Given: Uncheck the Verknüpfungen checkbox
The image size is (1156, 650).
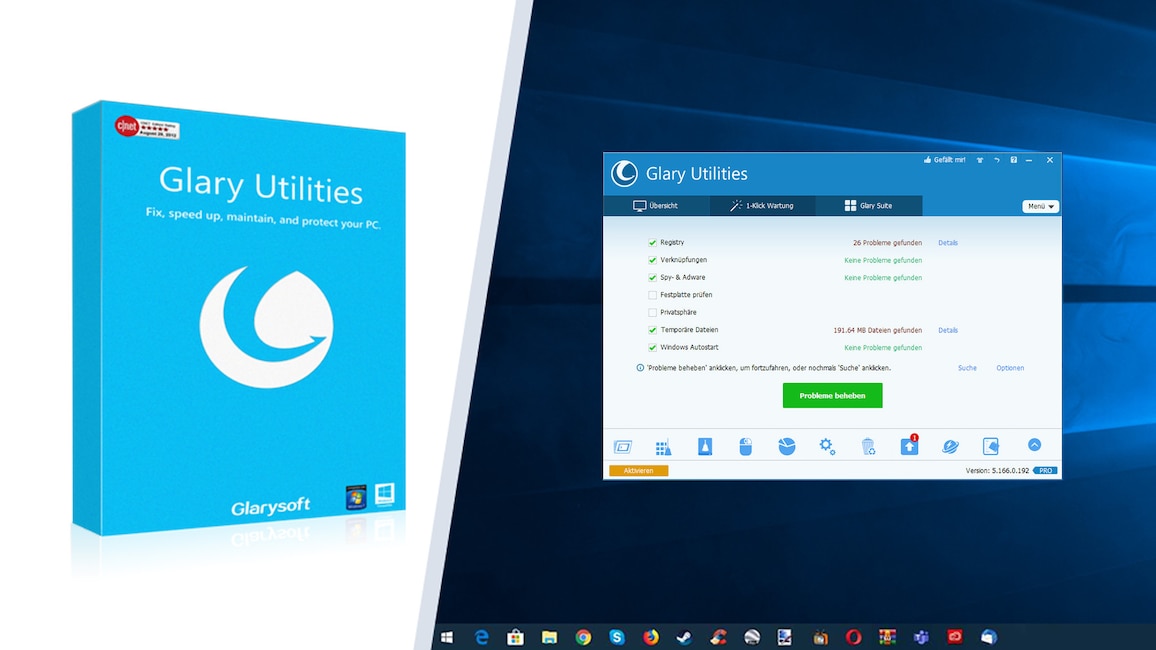Looking at the screenshot, I should coord(652,260).
